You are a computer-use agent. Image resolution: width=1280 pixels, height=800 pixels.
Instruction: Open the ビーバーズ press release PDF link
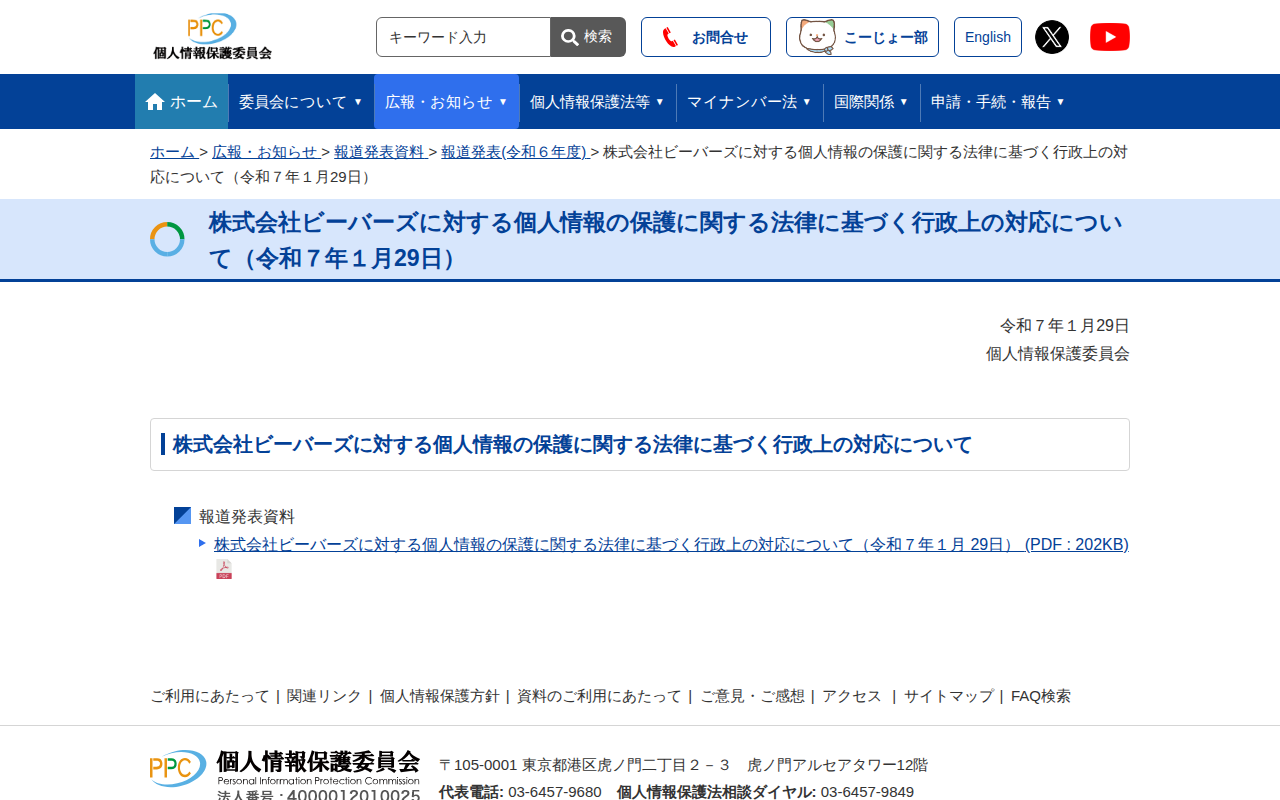pyautogui.click(x=671, y=545)
